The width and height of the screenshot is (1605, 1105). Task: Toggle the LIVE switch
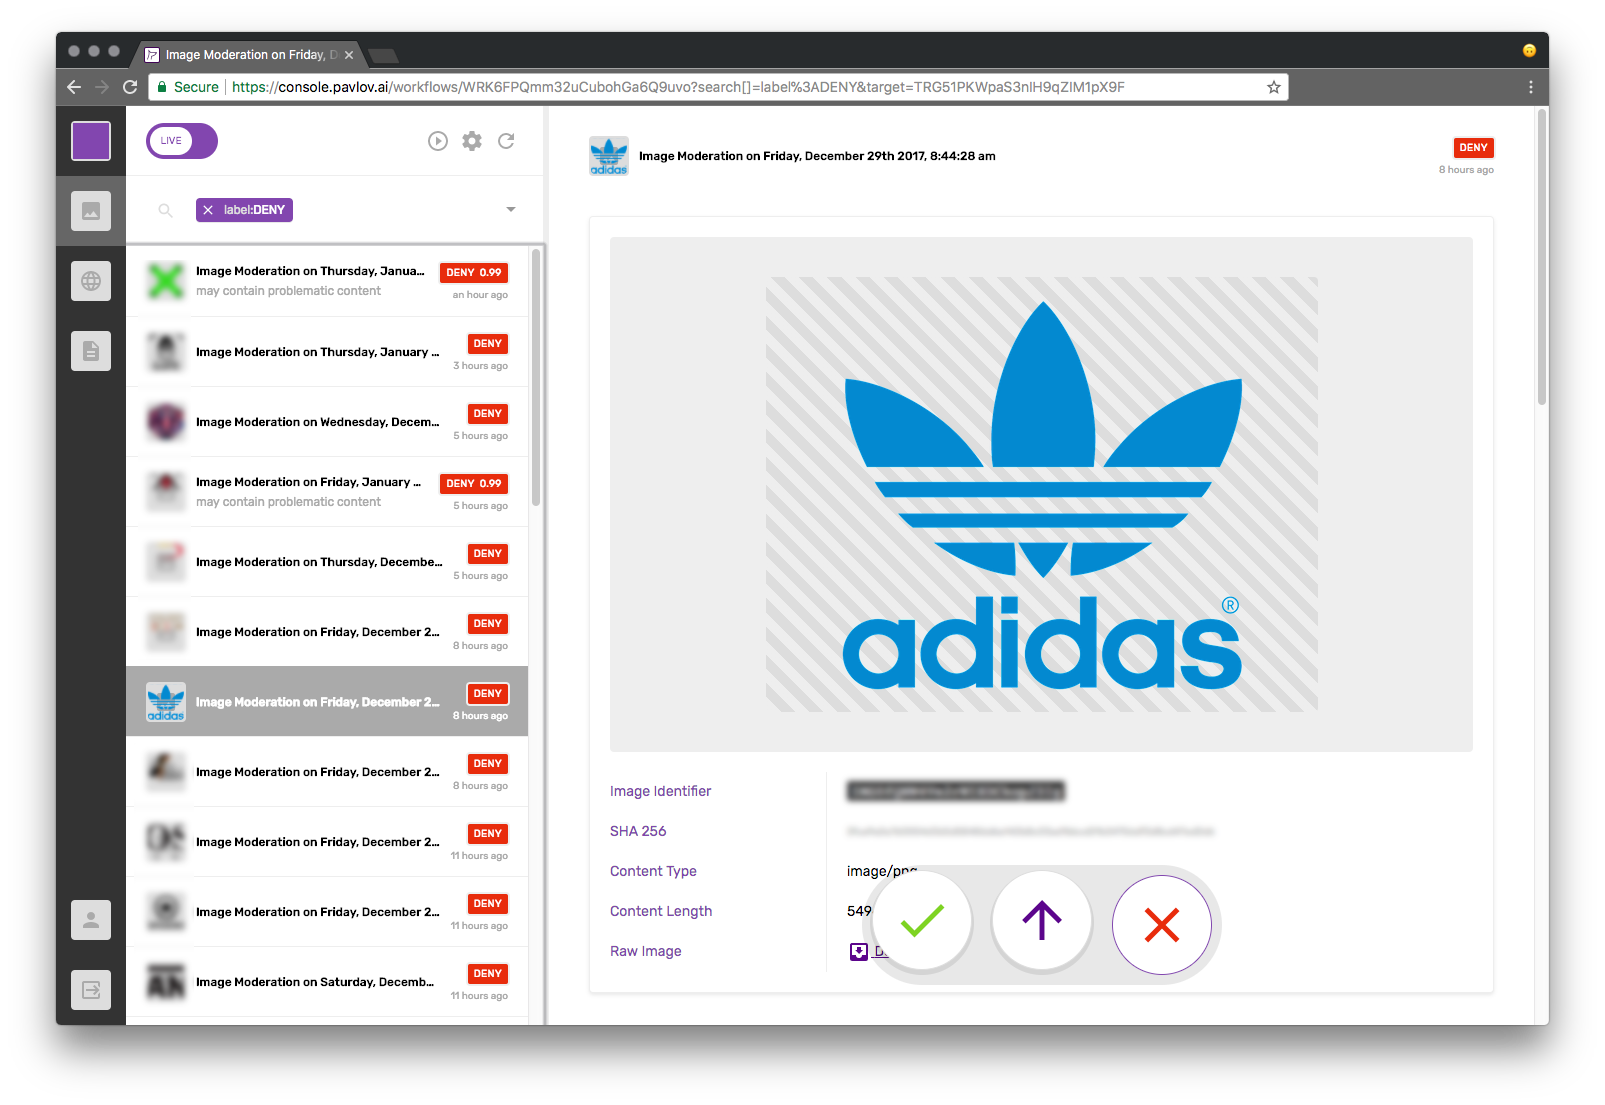[182, 141]
